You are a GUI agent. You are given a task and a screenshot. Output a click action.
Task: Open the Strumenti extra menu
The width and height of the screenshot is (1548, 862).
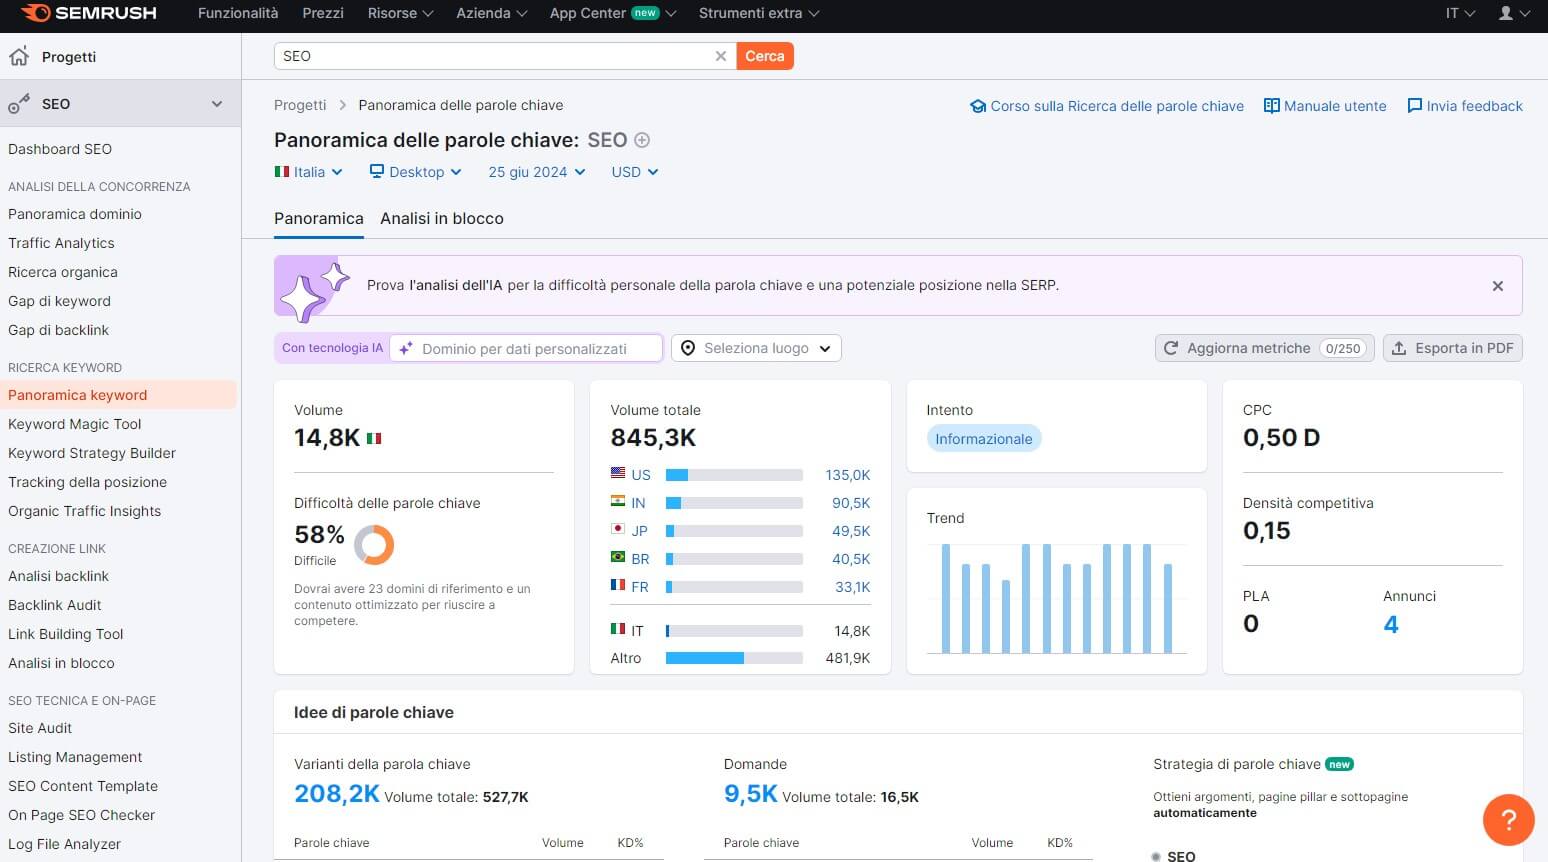click(759, 13)
